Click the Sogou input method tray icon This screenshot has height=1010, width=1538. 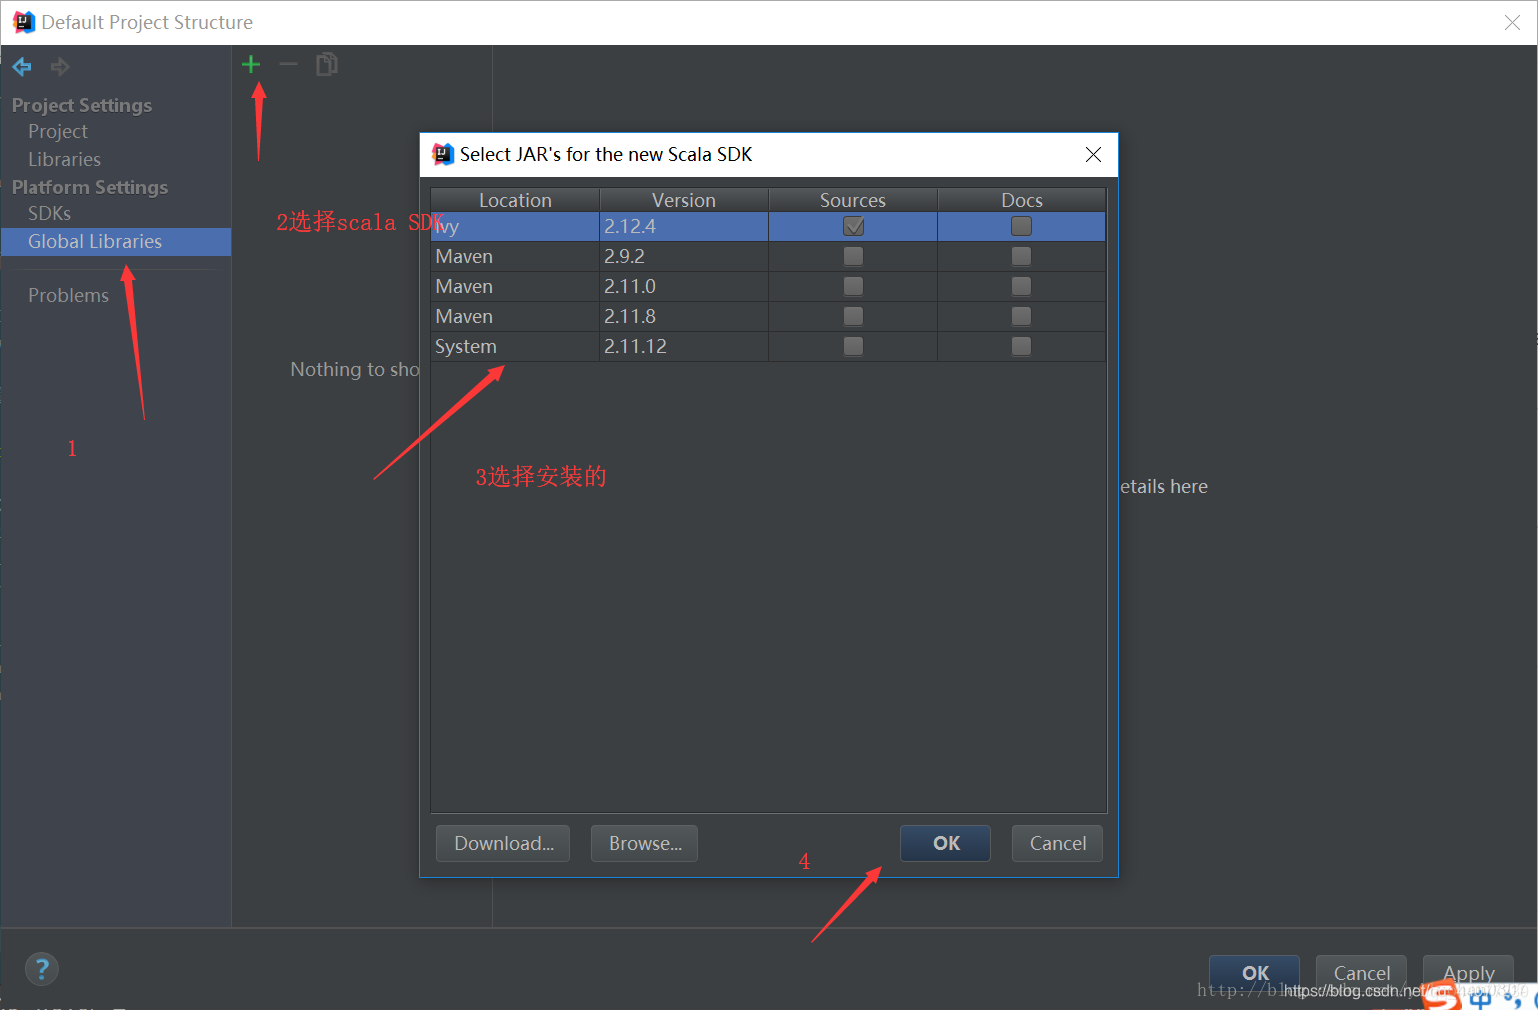tap(1441, 996)
